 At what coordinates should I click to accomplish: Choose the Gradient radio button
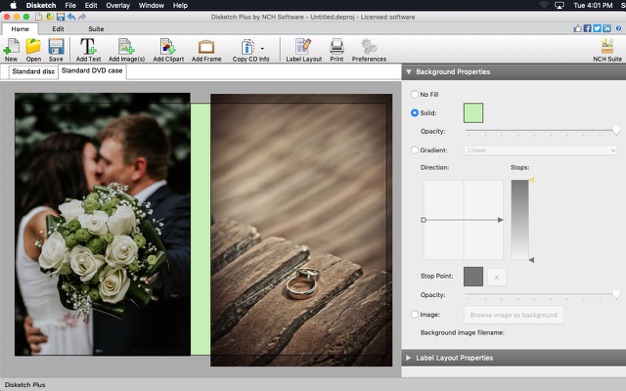[x=414, y=150]
